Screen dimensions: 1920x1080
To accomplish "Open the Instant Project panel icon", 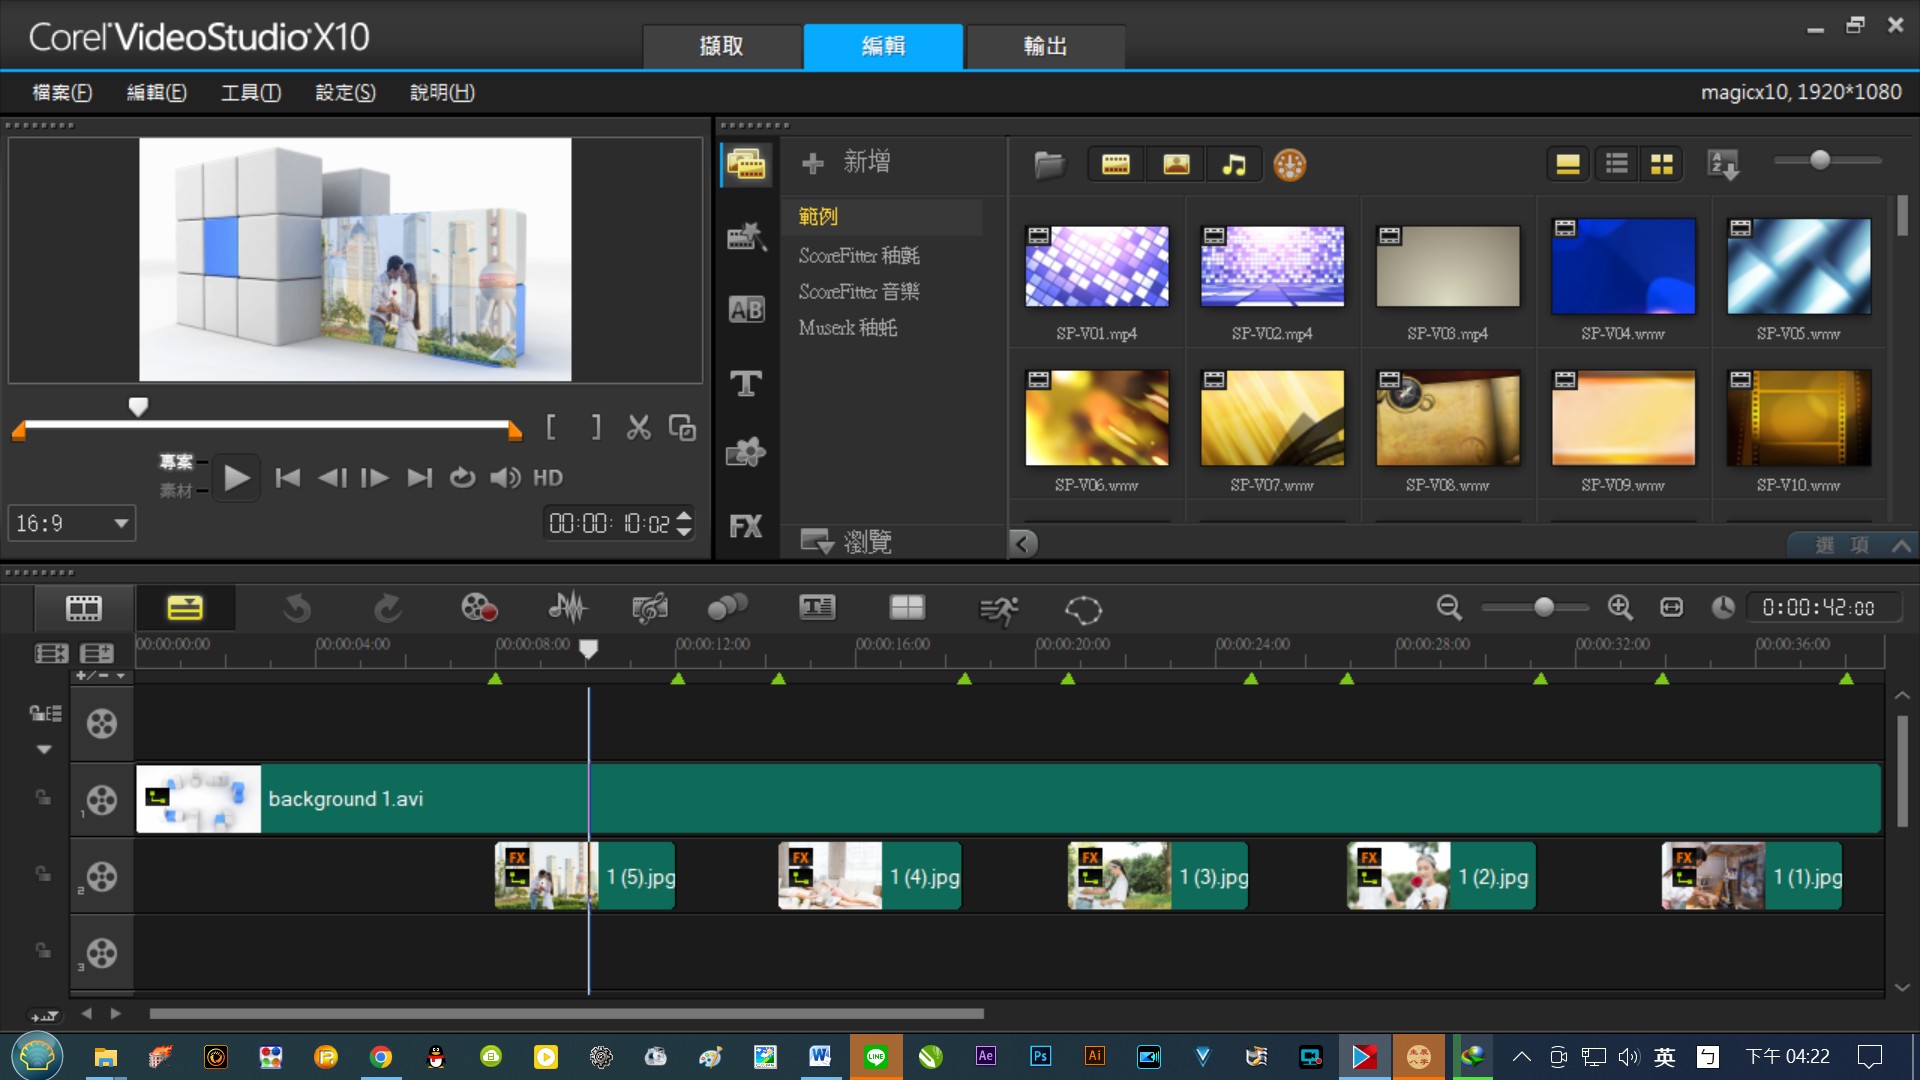I will coord(746,237).
